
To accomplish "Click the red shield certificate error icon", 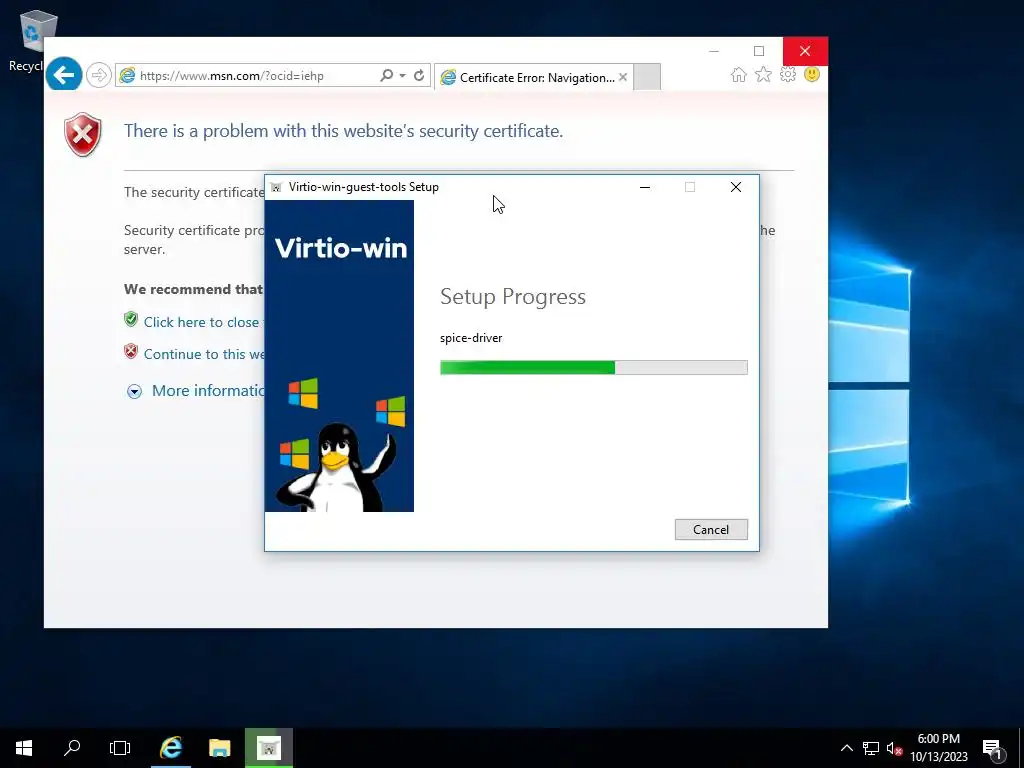I will (83, 135).
